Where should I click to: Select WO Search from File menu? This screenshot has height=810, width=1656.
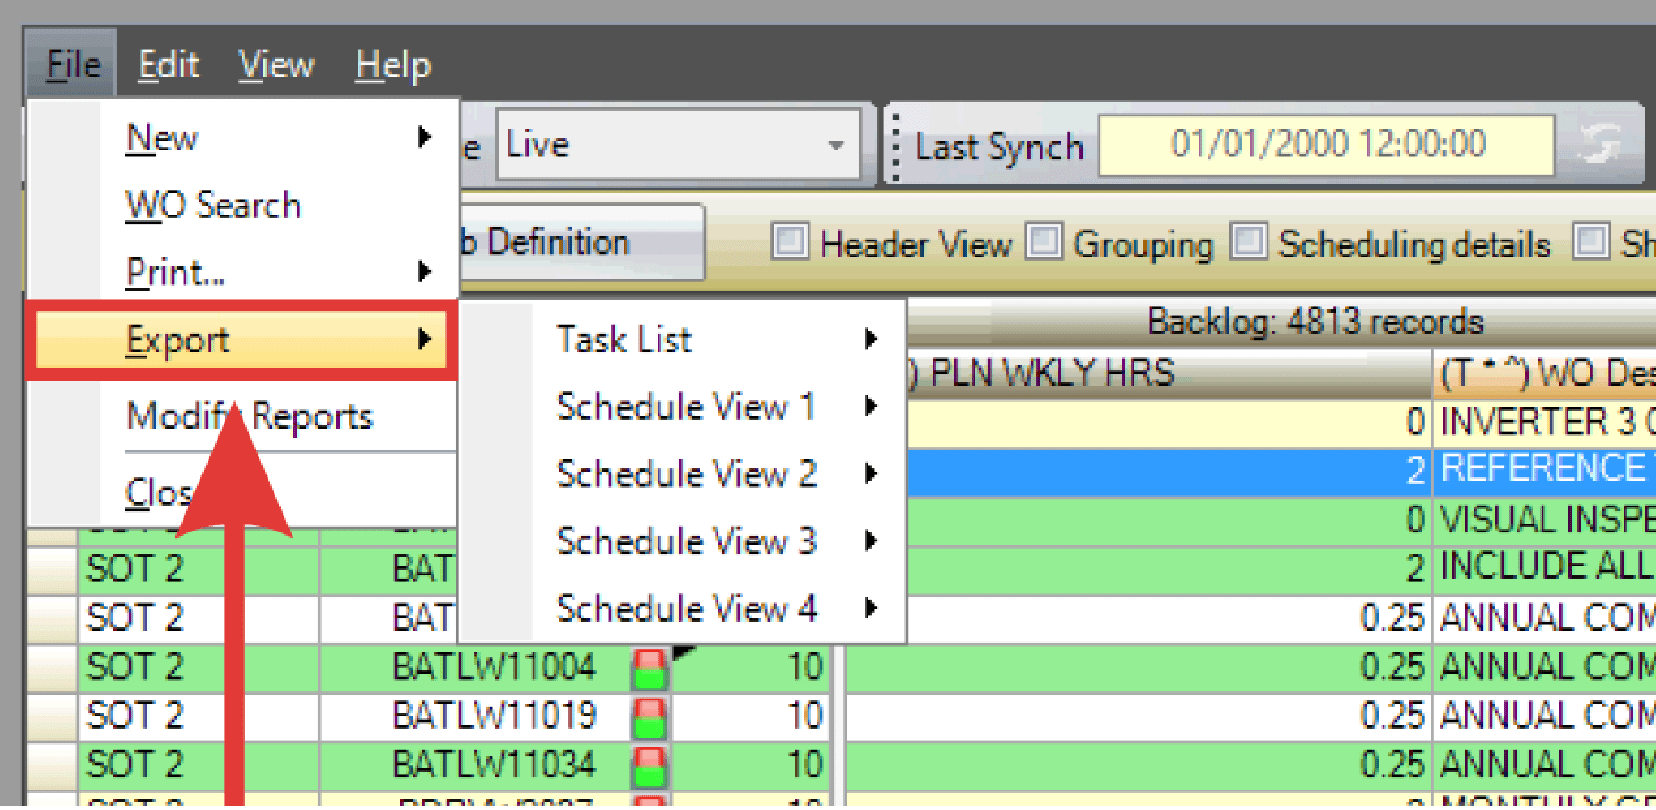point(213,205)
